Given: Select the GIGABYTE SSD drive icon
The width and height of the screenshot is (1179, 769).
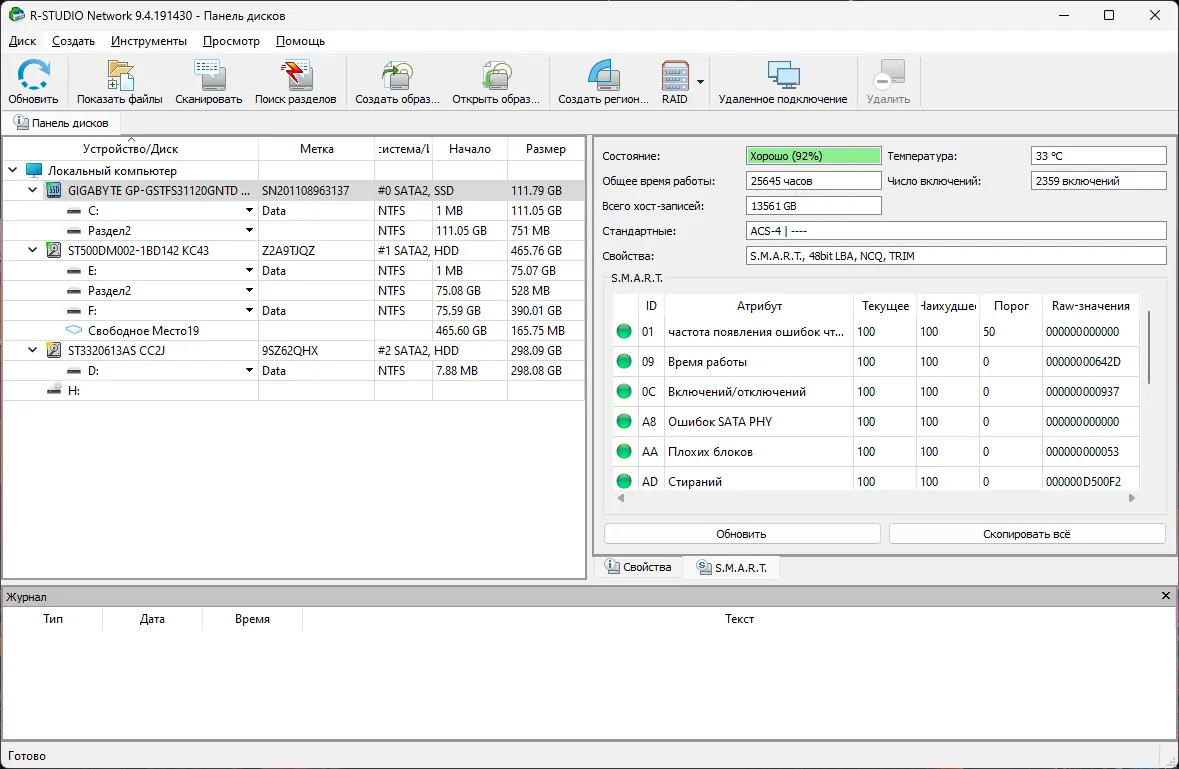Looking at the screenshot, I should tap(53, 190).
